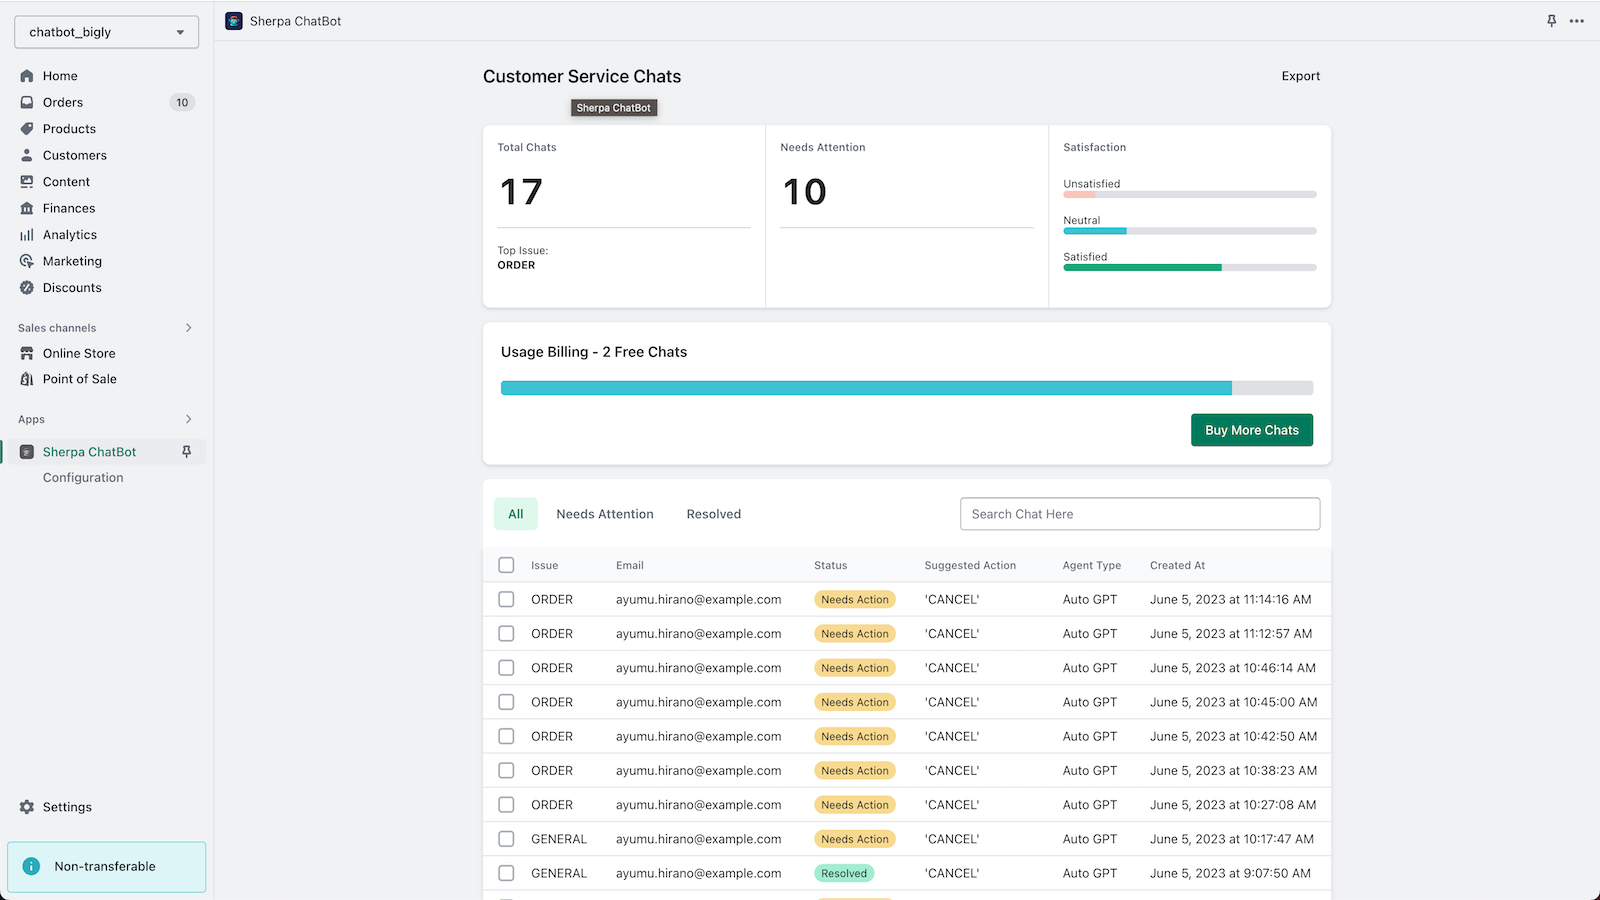The image size is (1600, 900).
Task: Check the Resolved row created at 9:07:50 AM
Action: (506, 873)
